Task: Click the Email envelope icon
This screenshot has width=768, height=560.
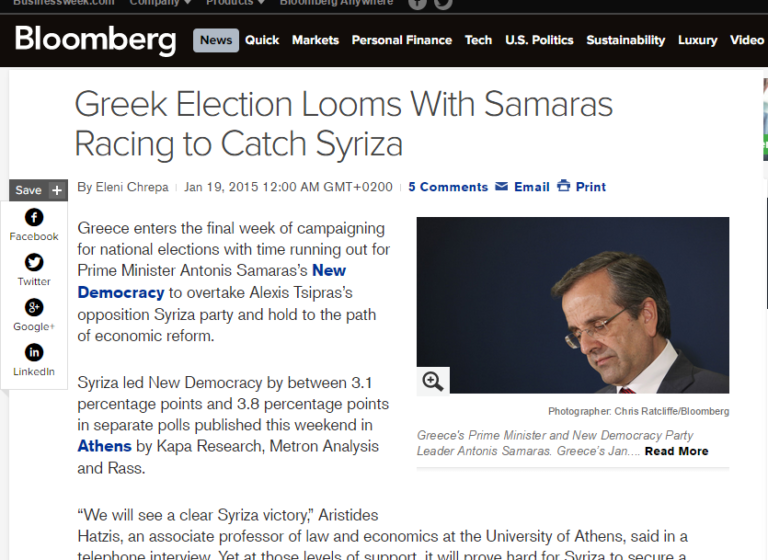Action: pyautogui.click(x=502, y=186)
